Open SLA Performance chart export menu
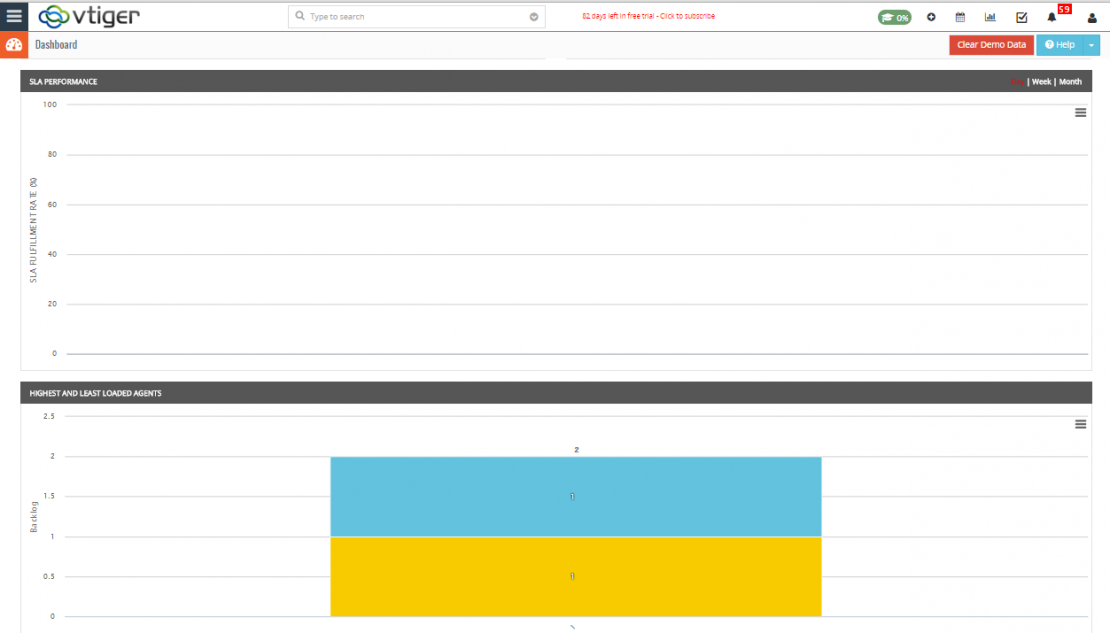Image resolution: width=1110 pixels, height=633 pixels. (1080, 113)
